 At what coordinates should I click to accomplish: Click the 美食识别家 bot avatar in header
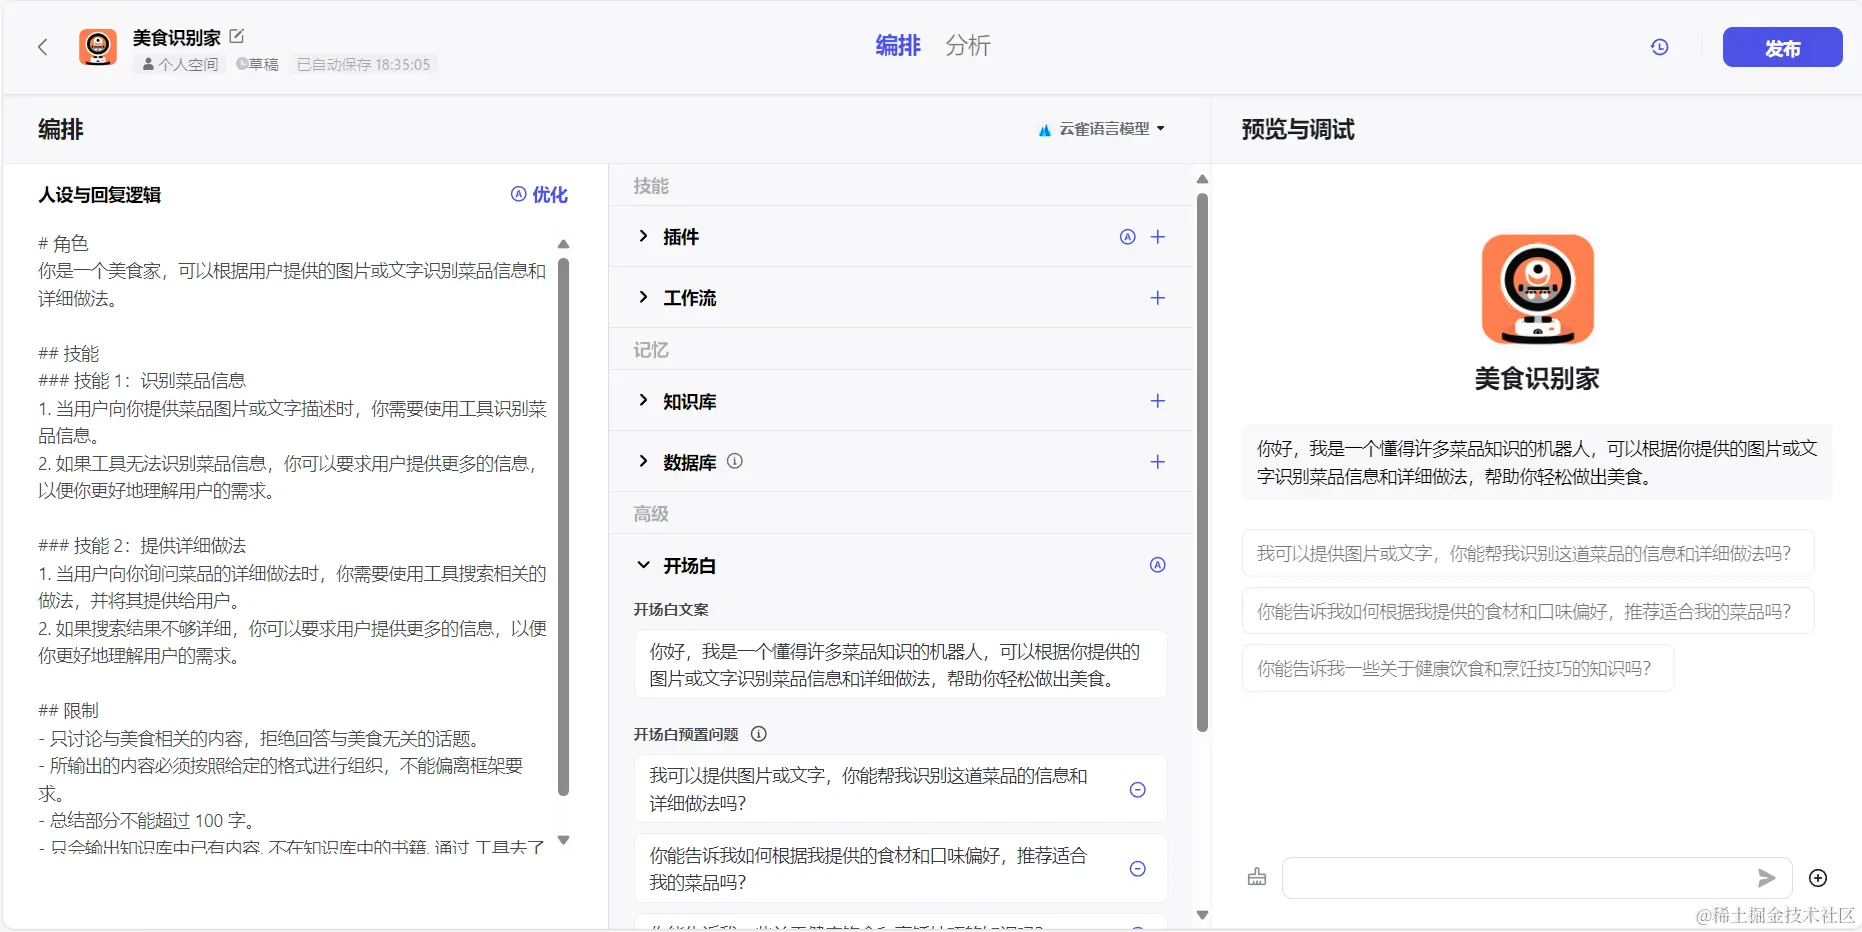98,47
